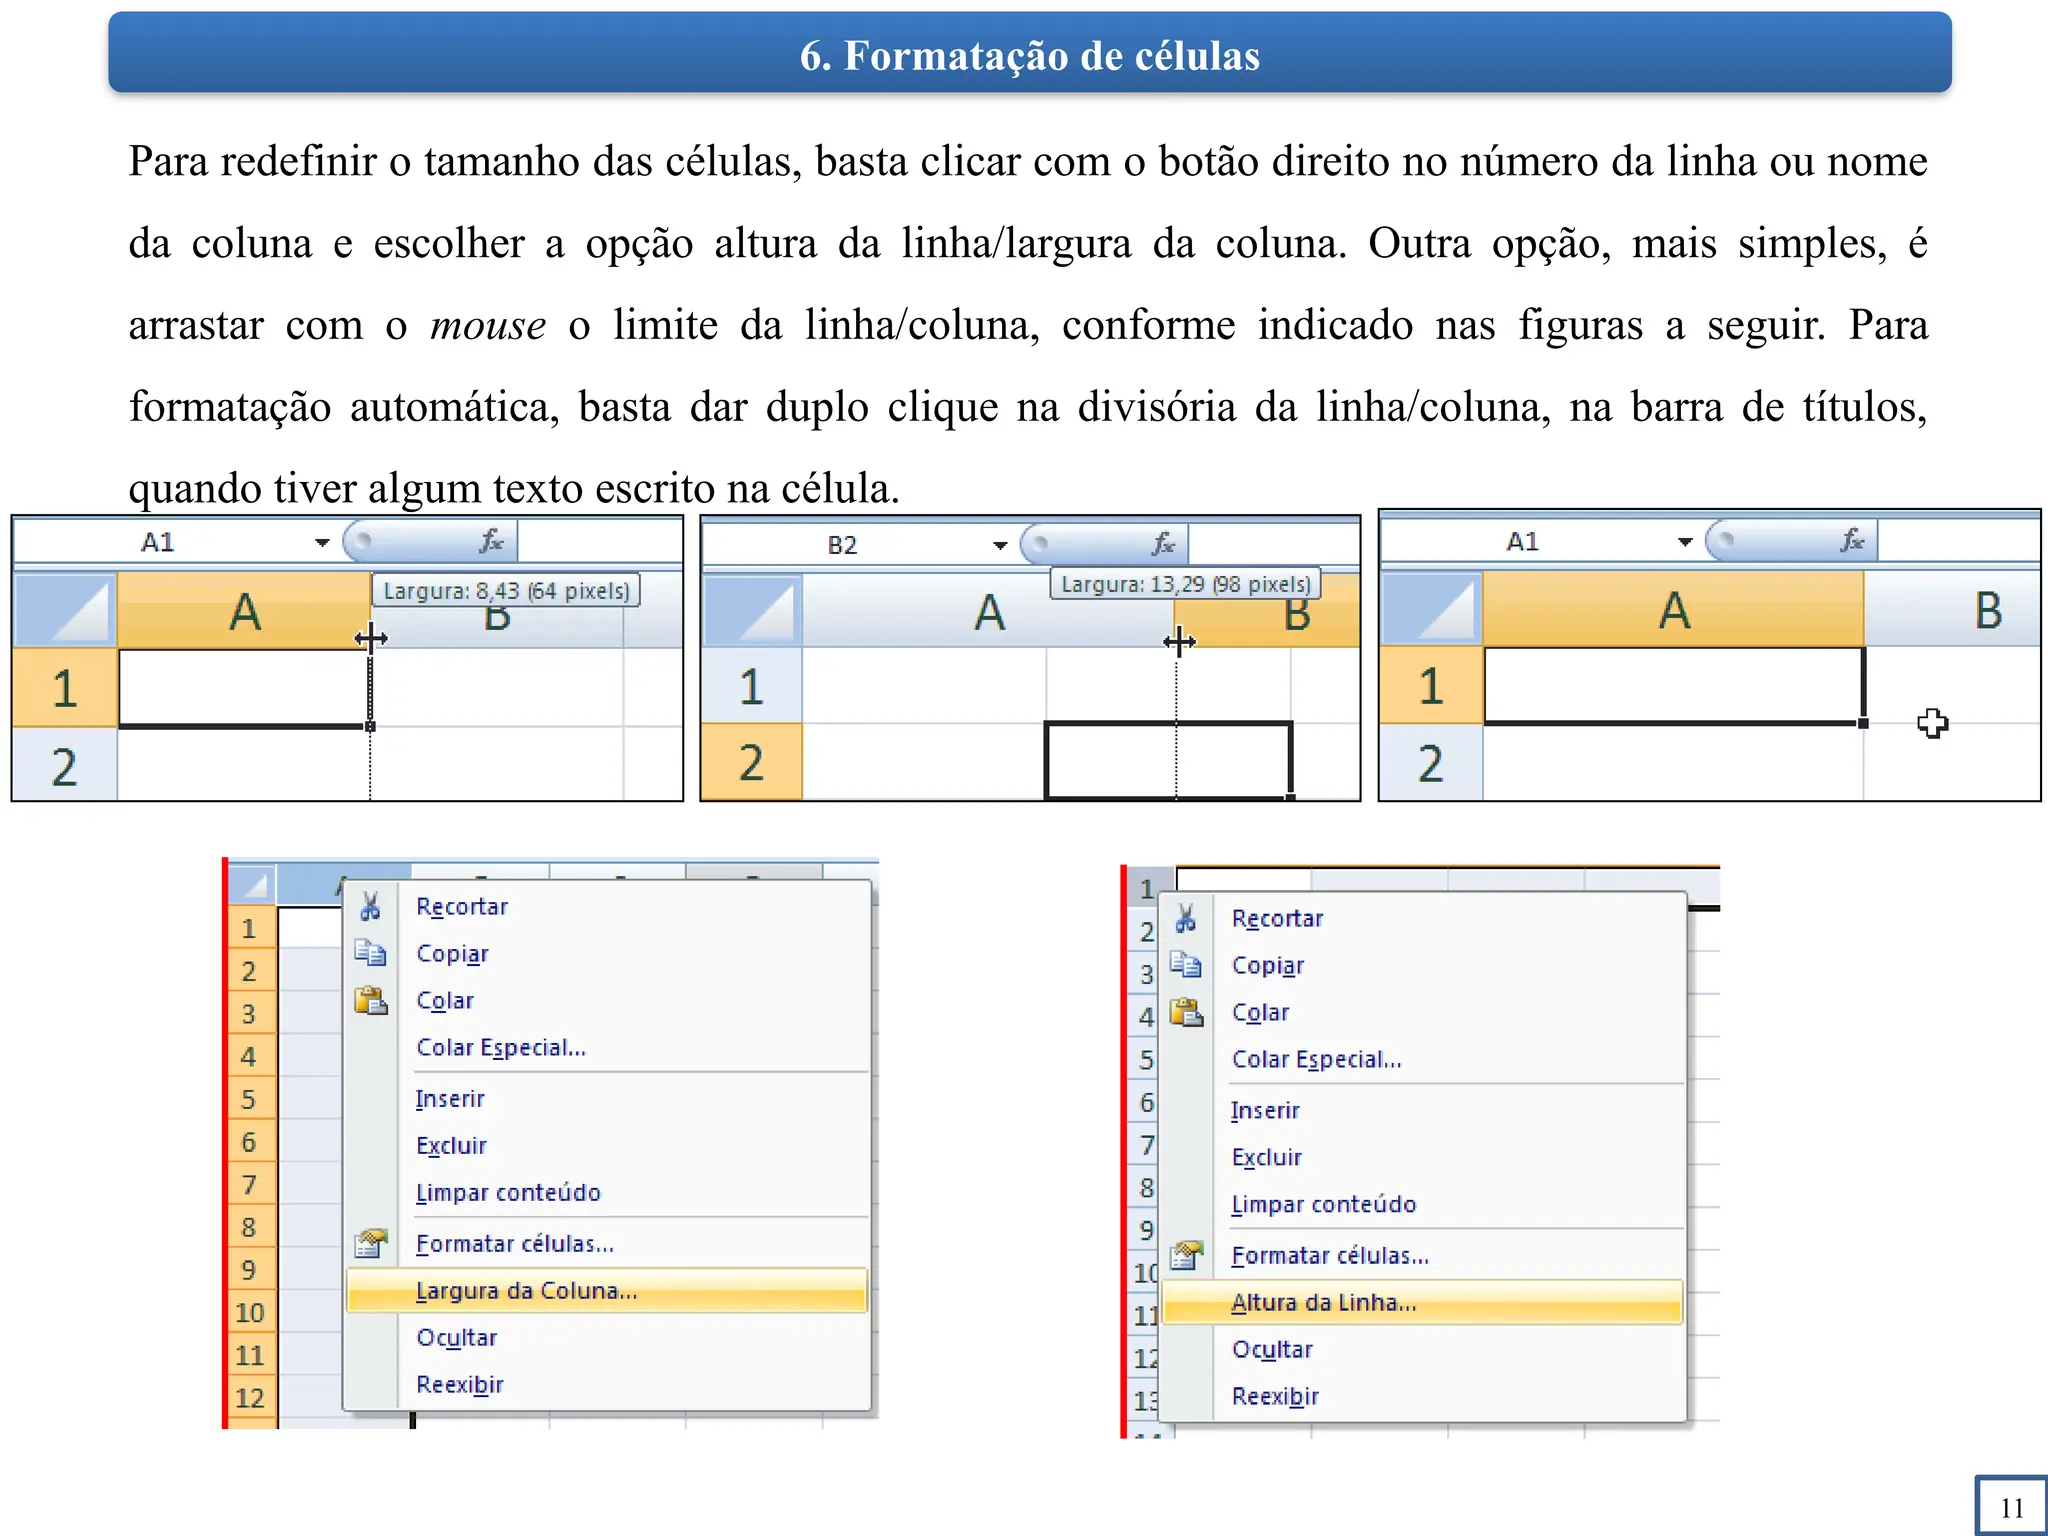This screenshot has height=1536, width=2048.
Task: Choose Reexibir in the row context menu
Action: [x=1275, y=1396]
